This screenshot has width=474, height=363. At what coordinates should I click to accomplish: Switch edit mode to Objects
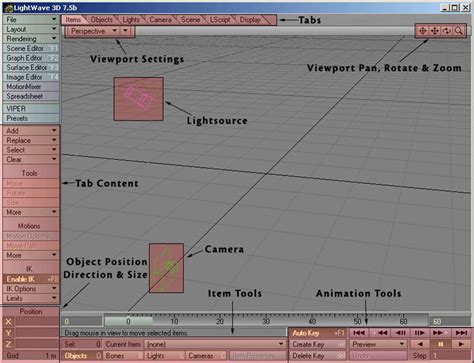[x=82, y=356]
